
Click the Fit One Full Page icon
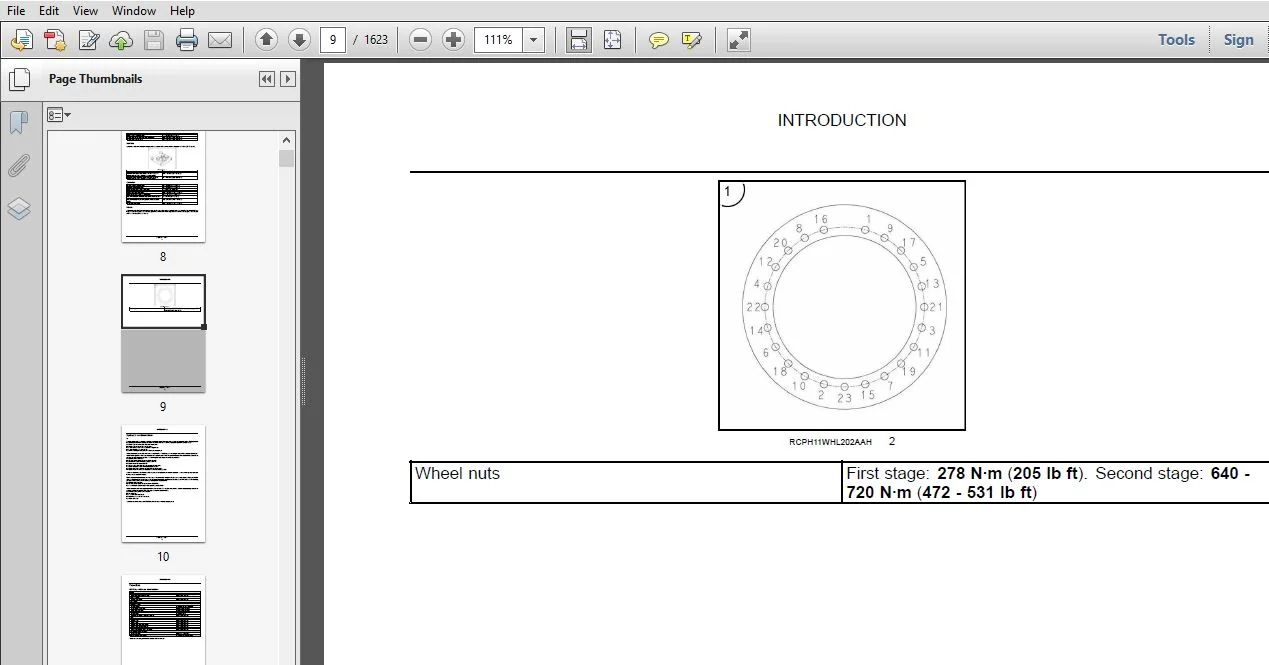[x=612, y=40]
